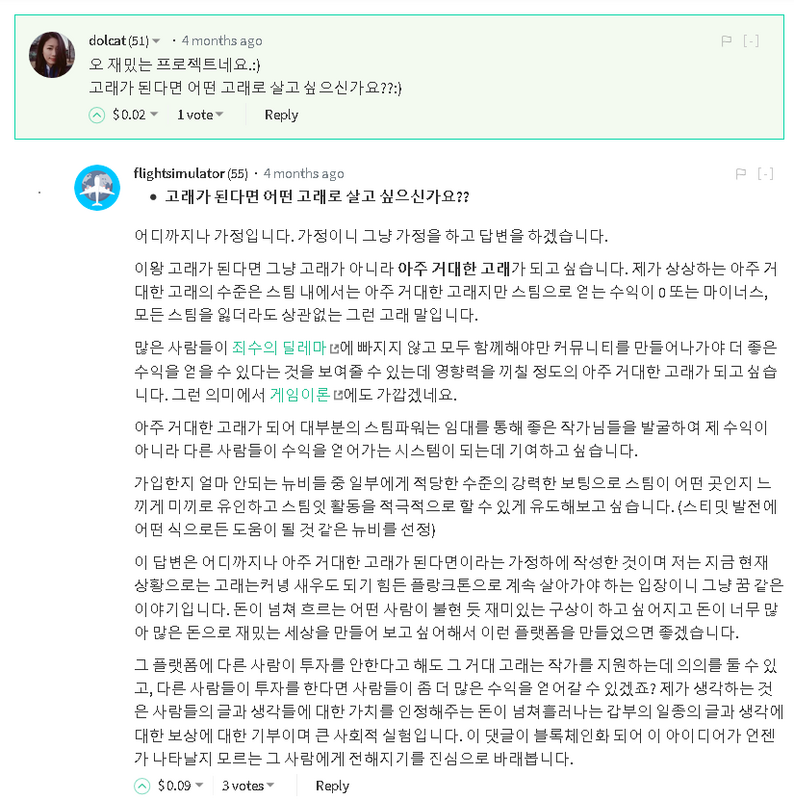Visit flightsimulator's profile name
This screenshot has height=800, width=794.
[x=179, y=173]
